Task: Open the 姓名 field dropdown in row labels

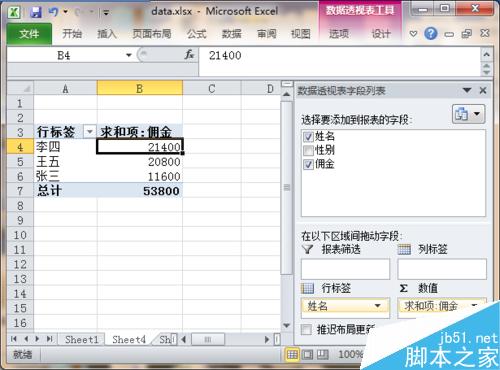Action: pyautogui.click(x=377, y=306)
